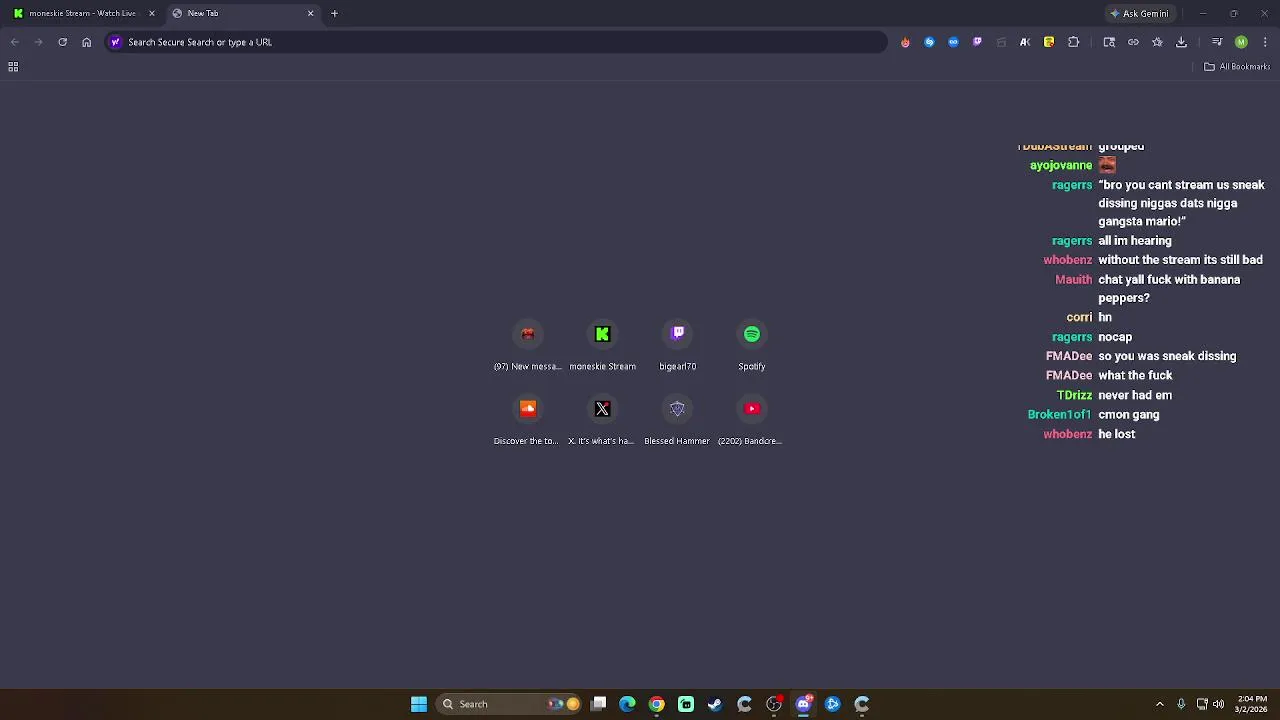Open the Kick moneskie Stream shortcut tile

click(x=602, y=345)
